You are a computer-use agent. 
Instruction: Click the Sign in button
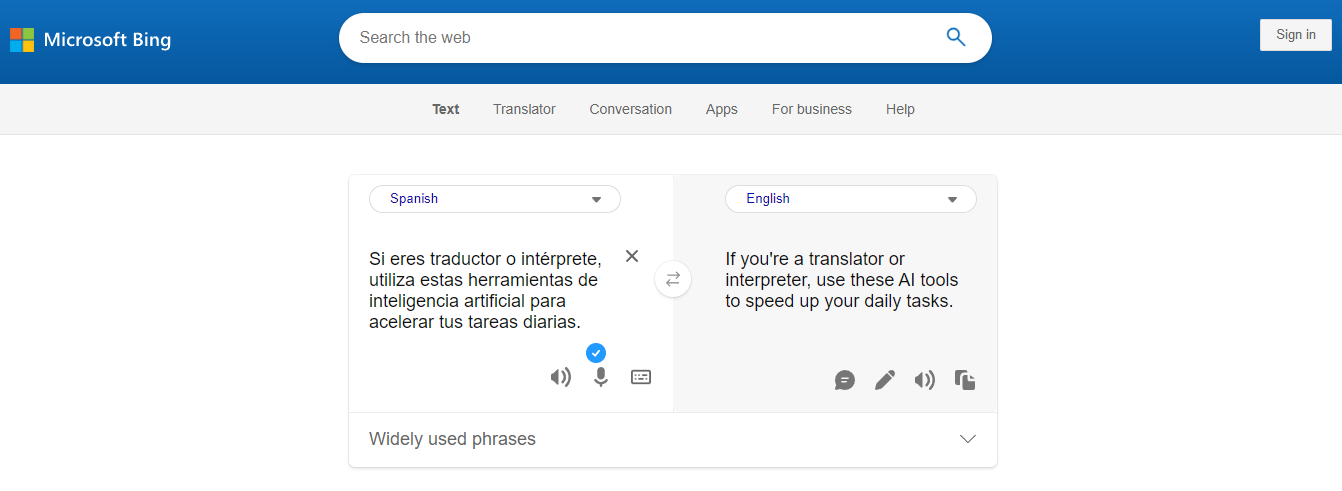coord(1295,35)
